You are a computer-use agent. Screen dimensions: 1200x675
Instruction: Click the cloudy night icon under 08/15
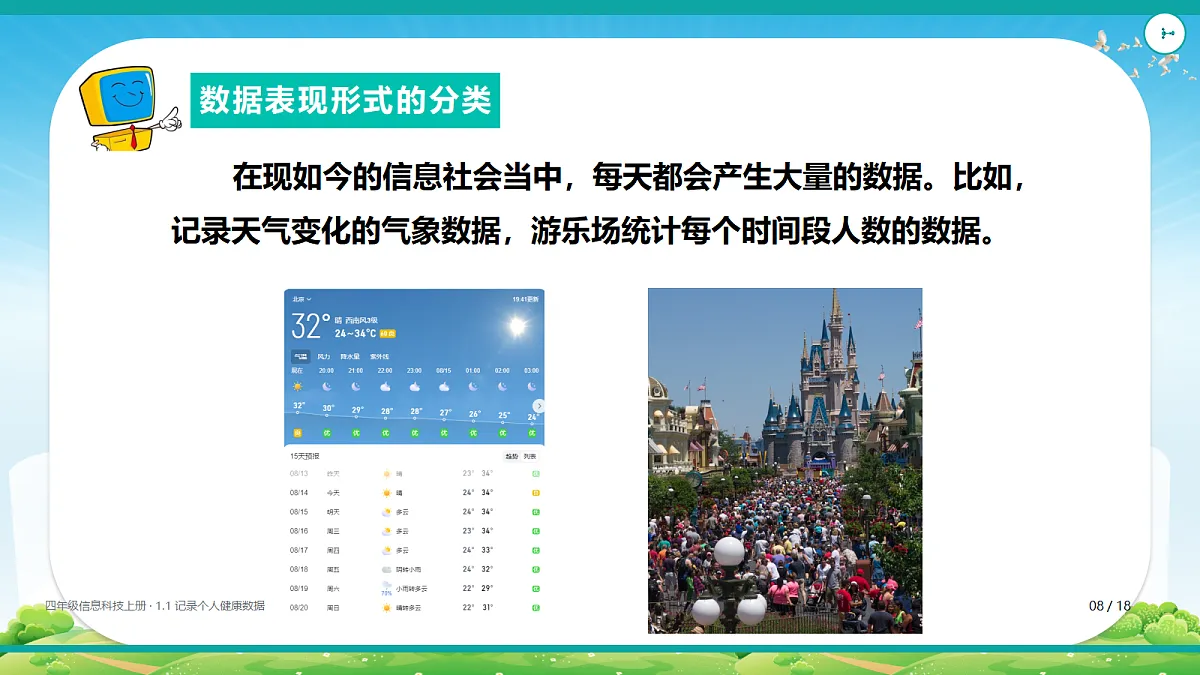[x=444, y=386]
